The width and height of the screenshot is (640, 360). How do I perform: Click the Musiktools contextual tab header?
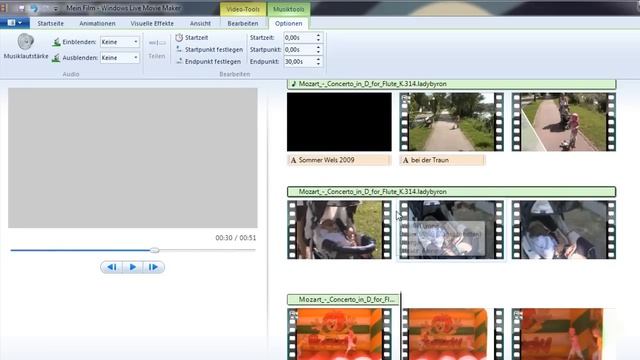point(289,9)
